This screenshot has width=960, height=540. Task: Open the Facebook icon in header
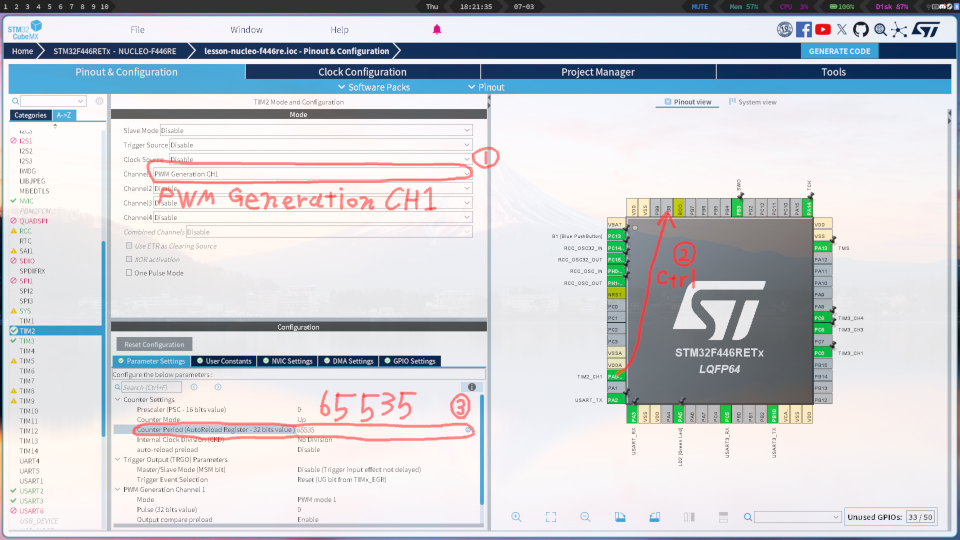tap(804, 30)
